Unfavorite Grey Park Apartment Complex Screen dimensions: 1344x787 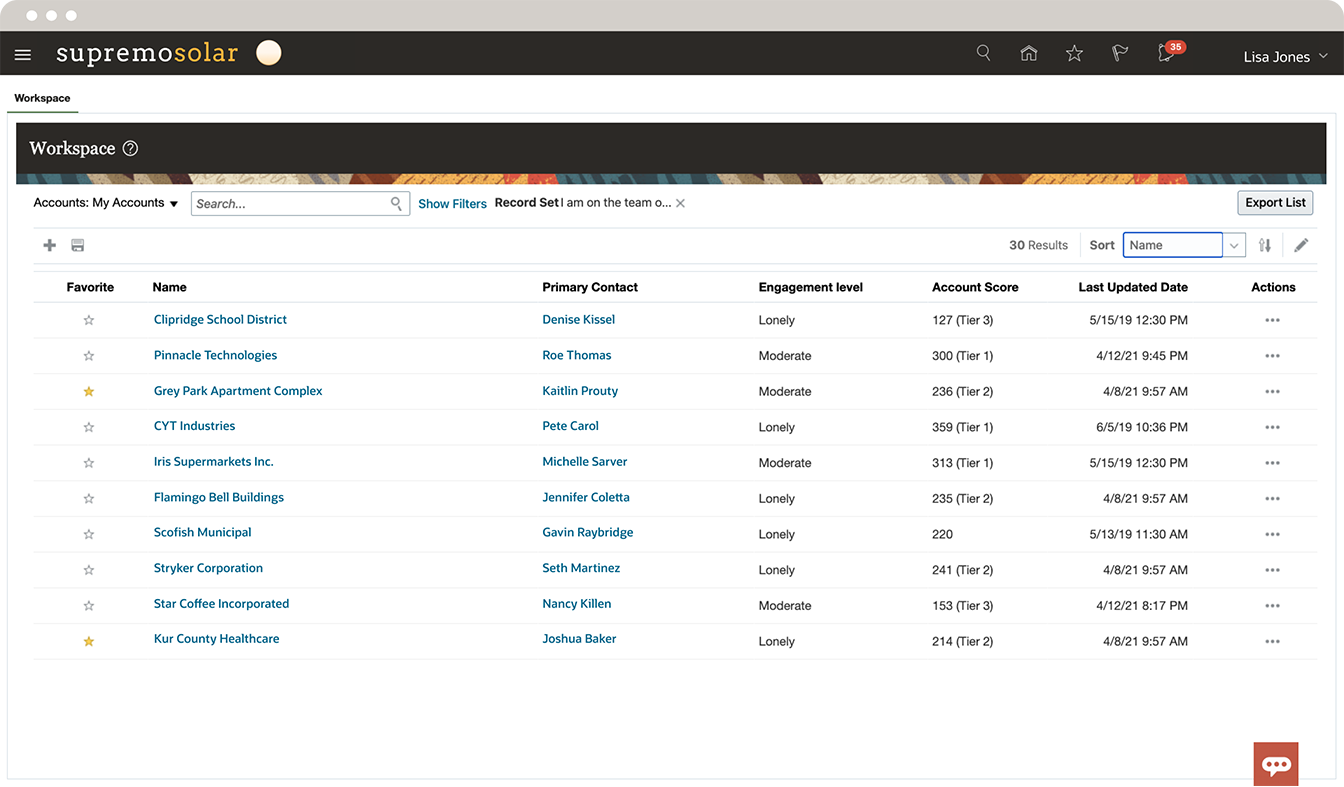tap(88, 391)
